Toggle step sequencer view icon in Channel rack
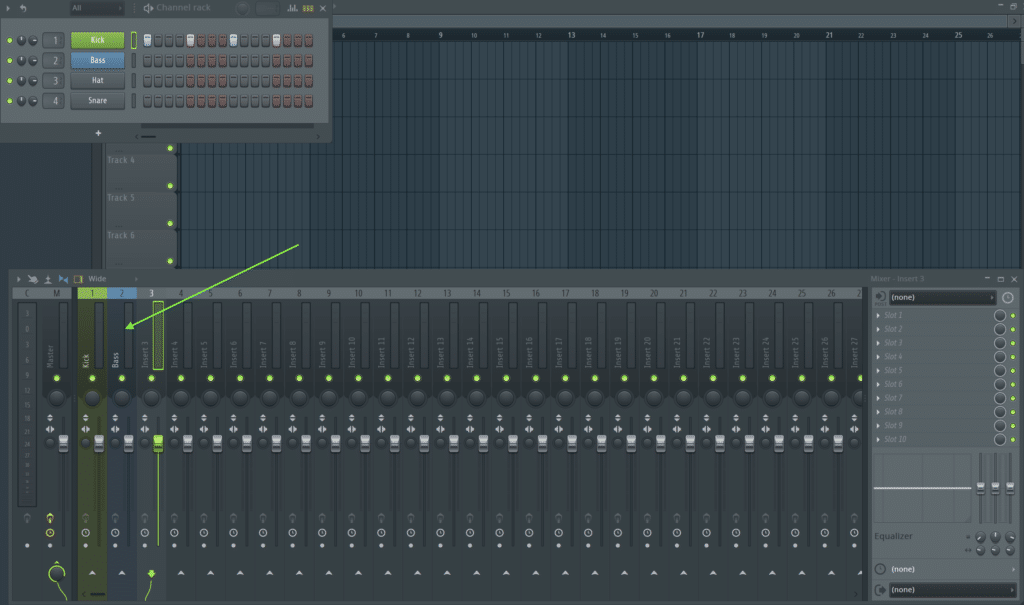This screenshot has width=1024, height=605. point(308,8)
